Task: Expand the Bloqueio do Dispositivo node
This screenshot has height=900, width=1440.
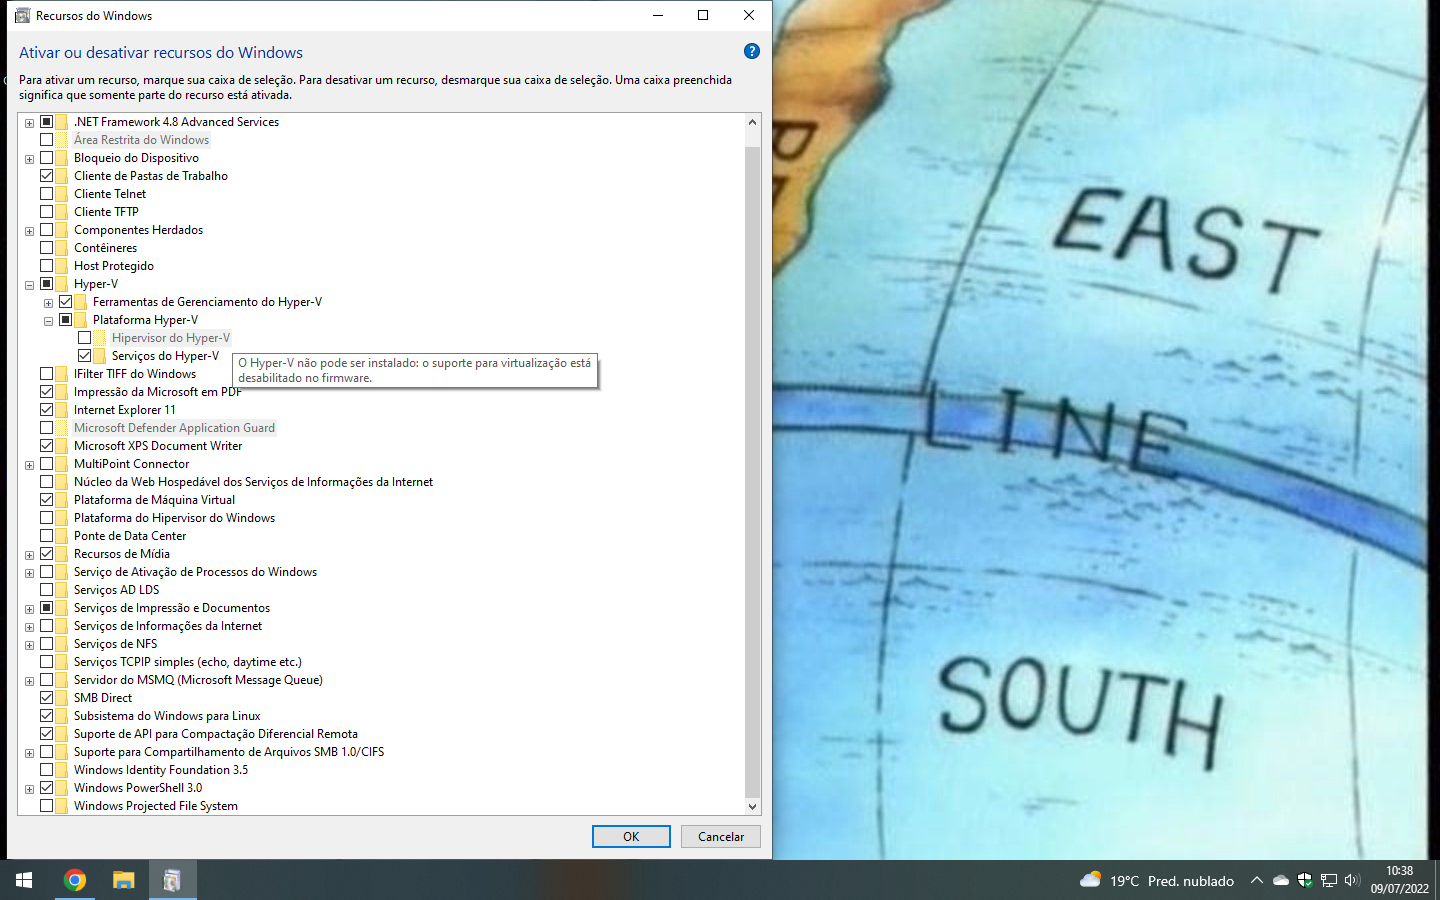Action: [29, 159]
